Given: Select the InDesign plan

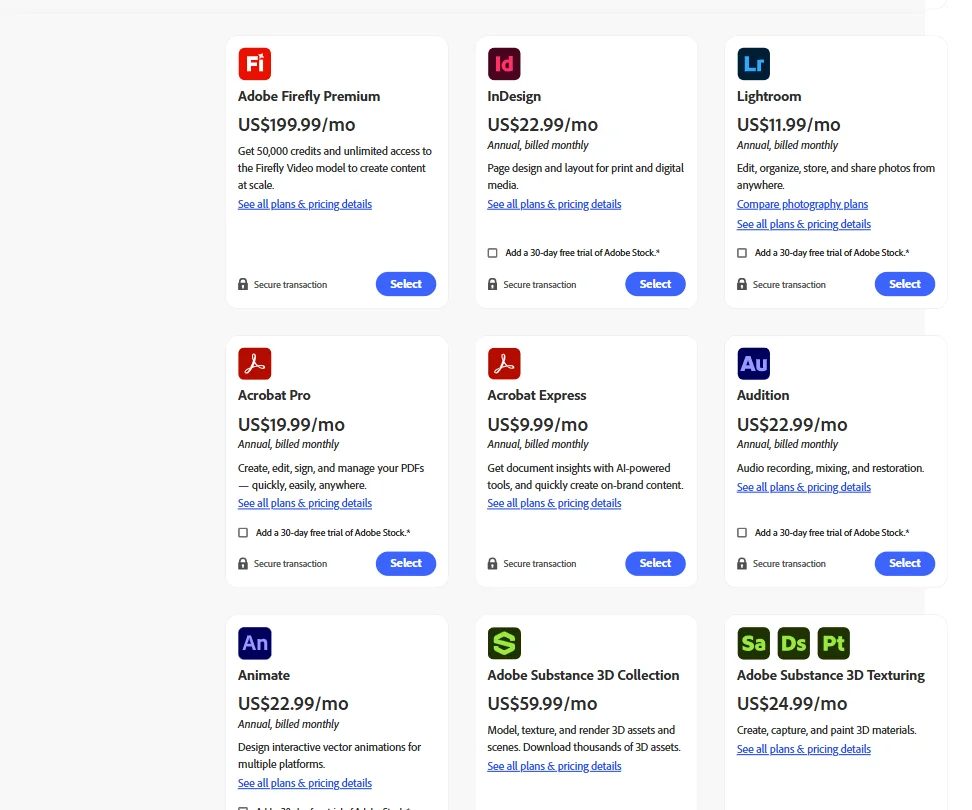Looking at the screenshot, I should [x=655, y=284].
